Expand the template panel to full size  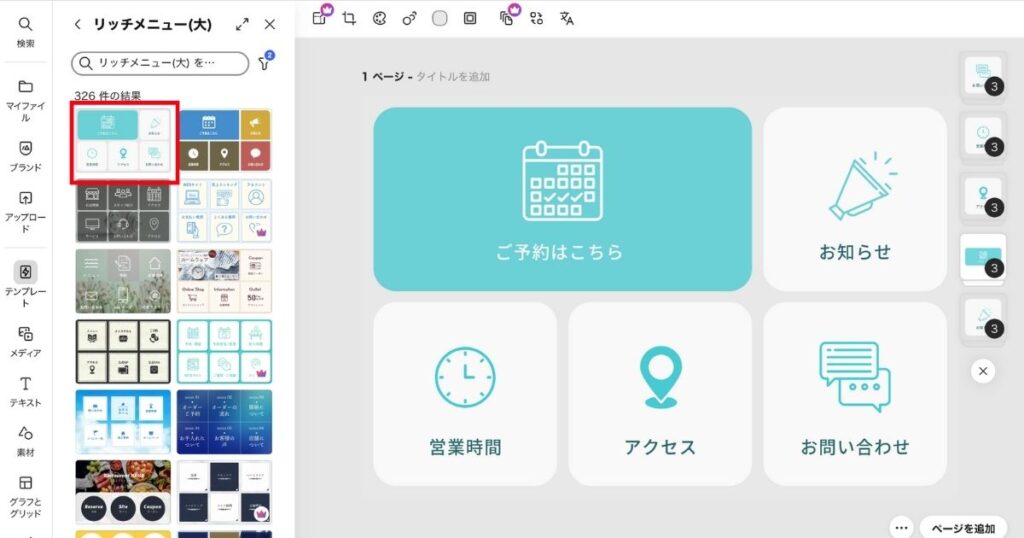(242, 24)
